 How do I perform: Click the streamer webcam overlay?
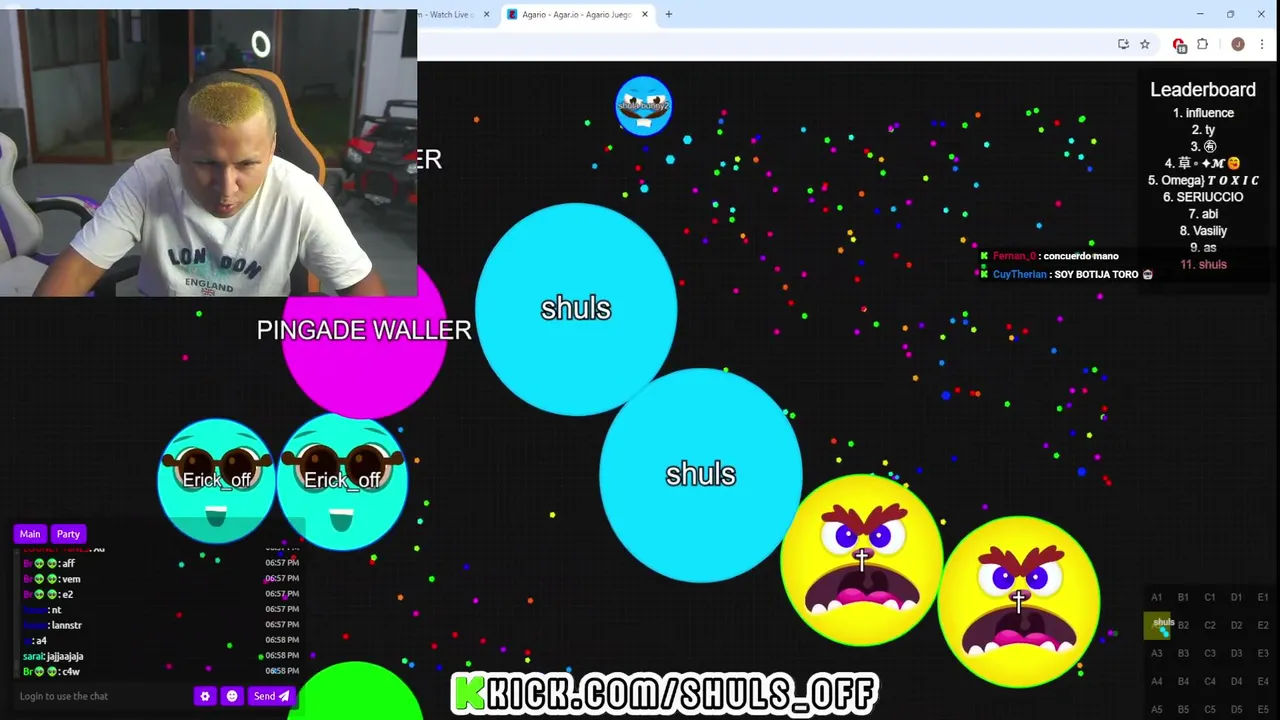pos(208,153)
